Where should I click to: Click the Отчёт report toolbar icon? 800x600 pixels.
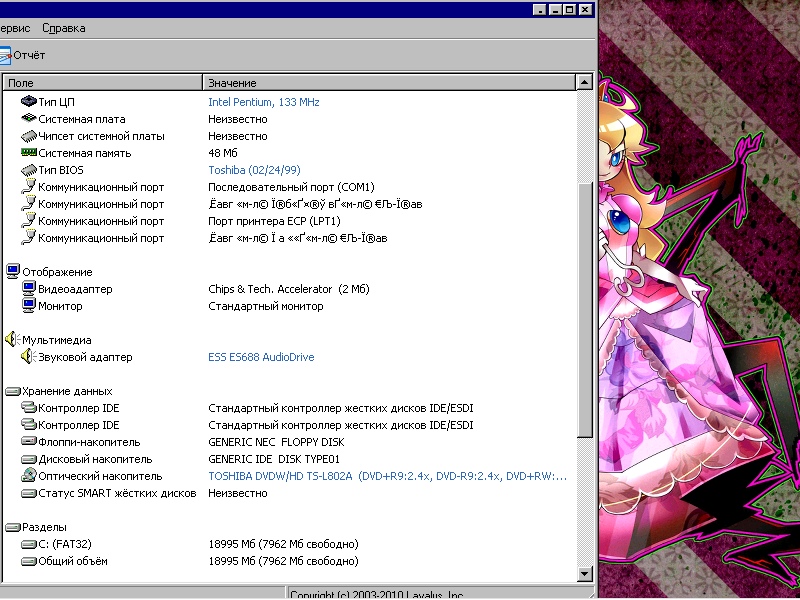pyautogui.click(x=5, y=55)
